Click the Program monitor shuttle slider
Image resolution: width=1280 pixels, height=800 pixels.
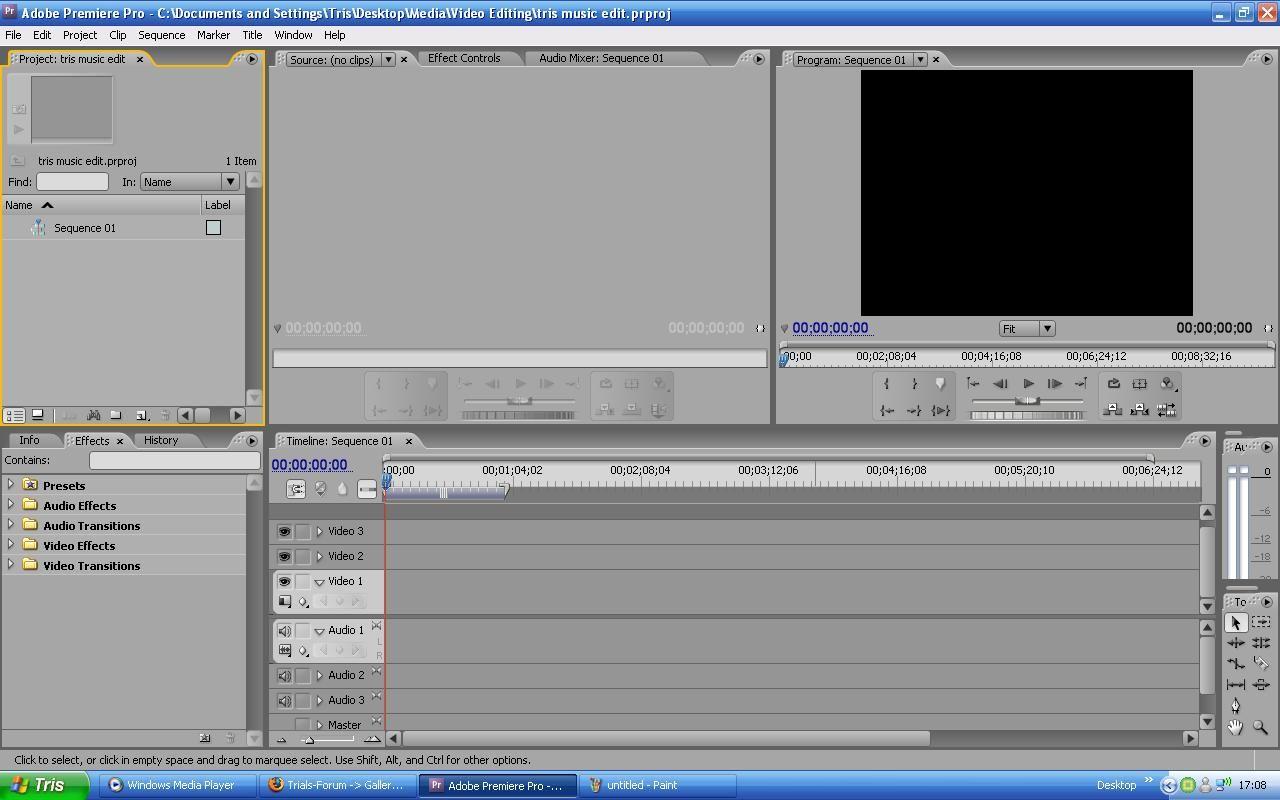click(1027, 401)
